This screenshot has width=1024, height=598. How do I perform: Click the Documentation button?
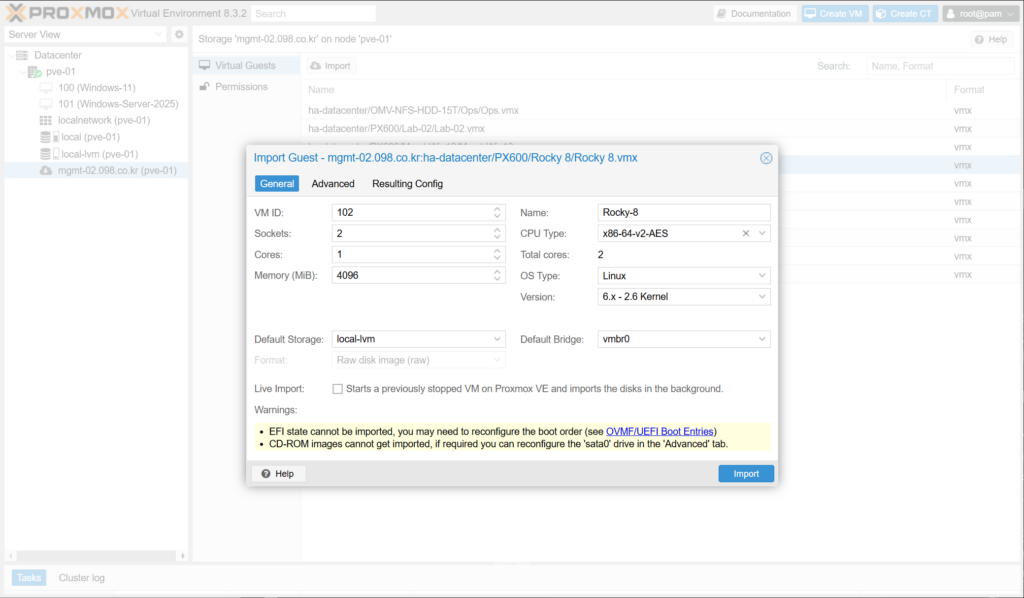(x=755, y=14)
